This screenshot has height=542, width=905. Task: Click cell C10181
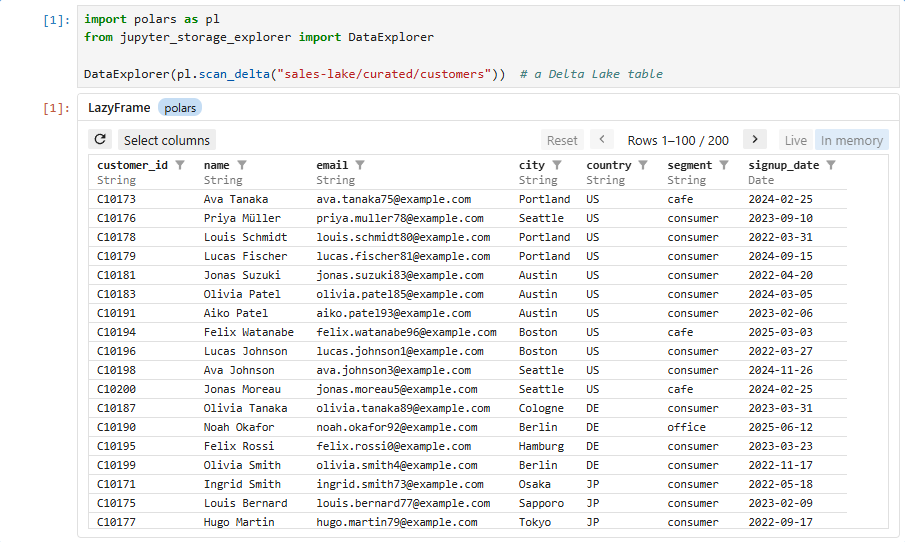(116, 275)
